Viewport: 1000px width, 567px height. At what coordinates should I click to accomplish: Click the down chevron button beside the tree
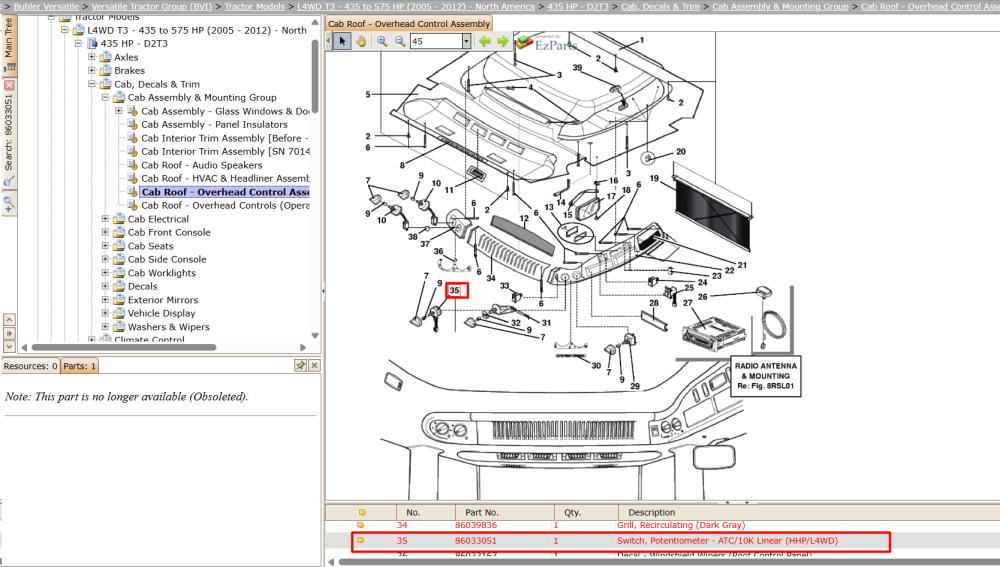[9, 346]
